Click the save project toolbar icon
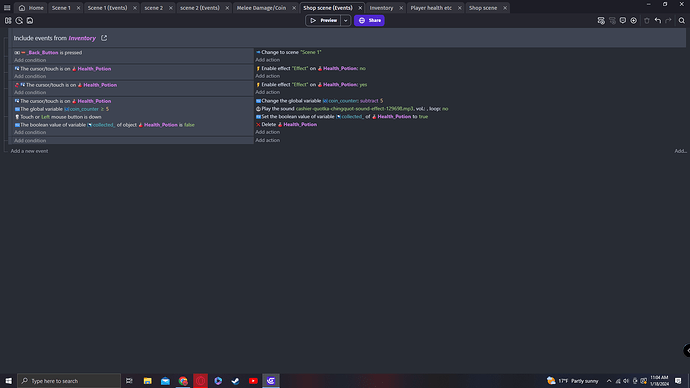690x388 pixels. [x=30, y=20]
